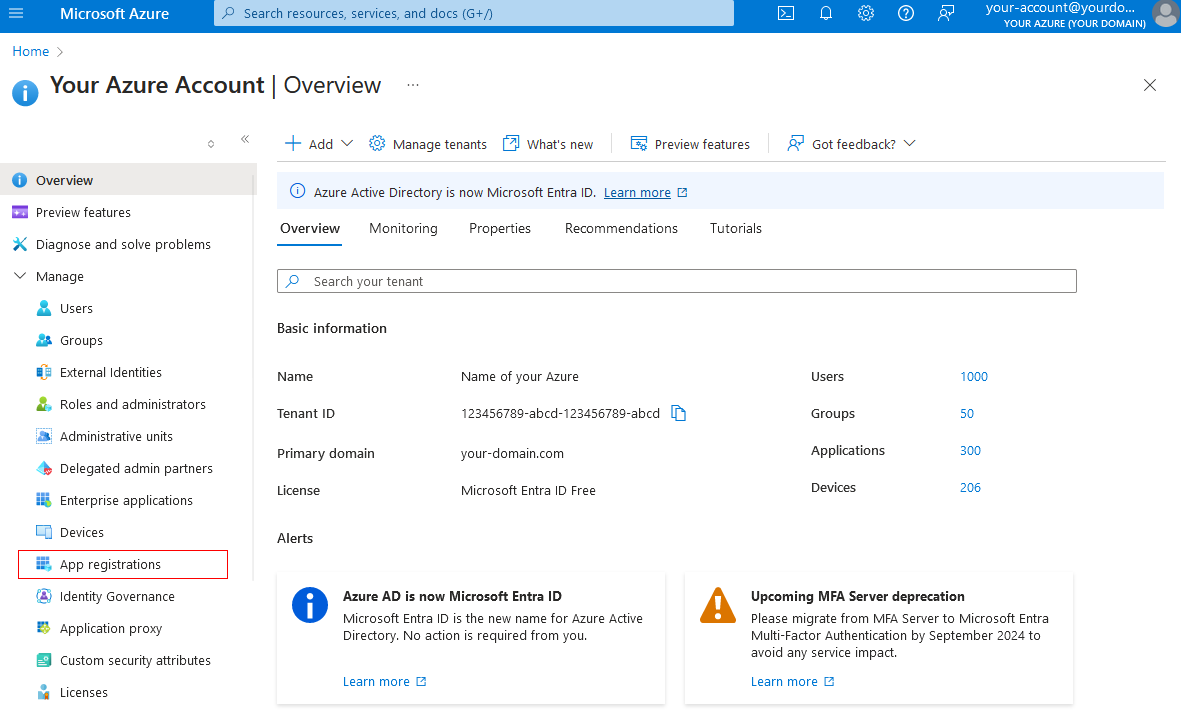Viewport: 1181px width, 715px height.
Task: Click the sidebar expand/collapse all arrows
Action: (211, 144)
